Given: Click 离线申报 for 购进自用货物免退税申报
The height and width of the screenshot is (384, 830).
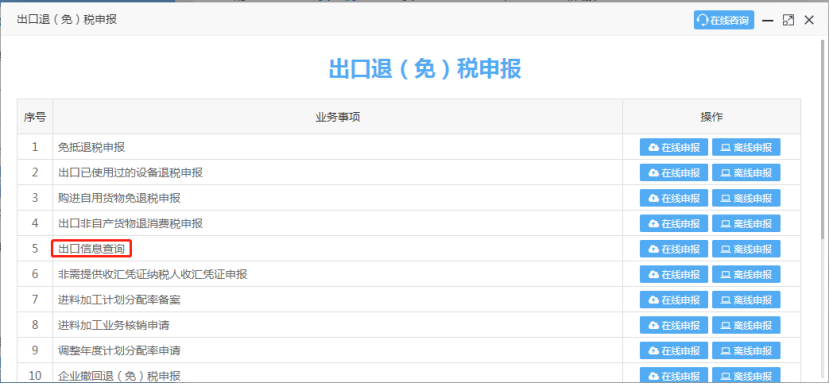Looking at the screenshot, I should click(x=746, y=198).
